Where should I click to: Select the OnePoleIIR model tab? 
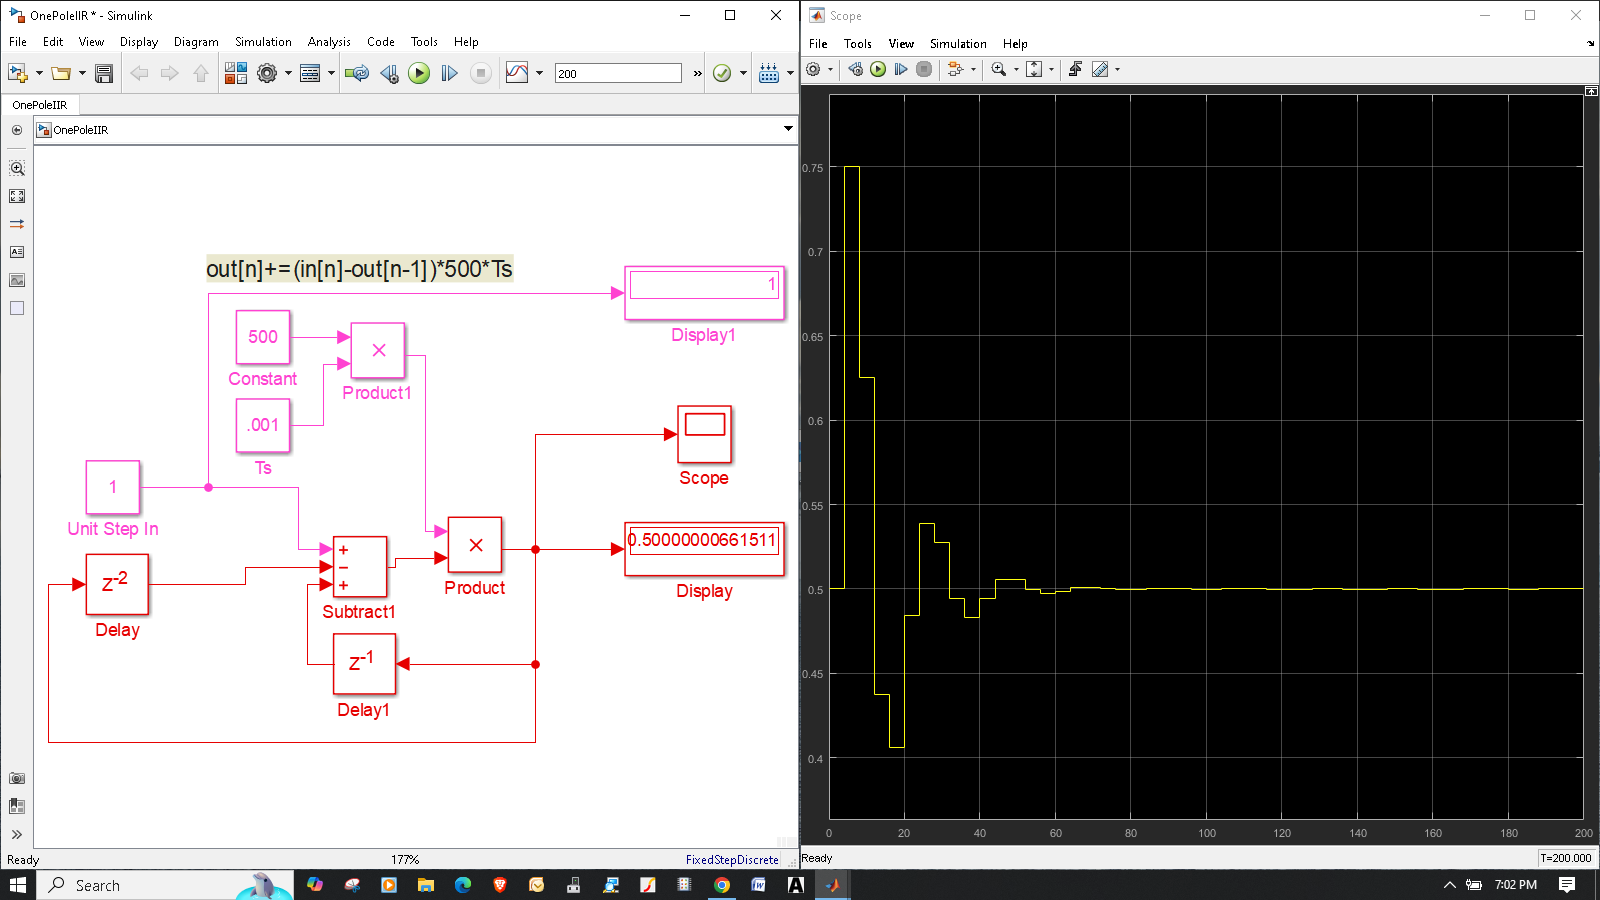[x=40, y=105]
